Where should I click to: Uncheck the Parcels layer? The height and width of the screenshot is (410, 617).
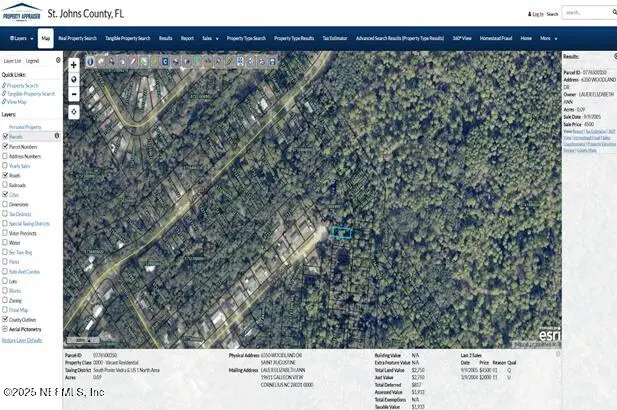pyautogui.click(x=5, y=136)
